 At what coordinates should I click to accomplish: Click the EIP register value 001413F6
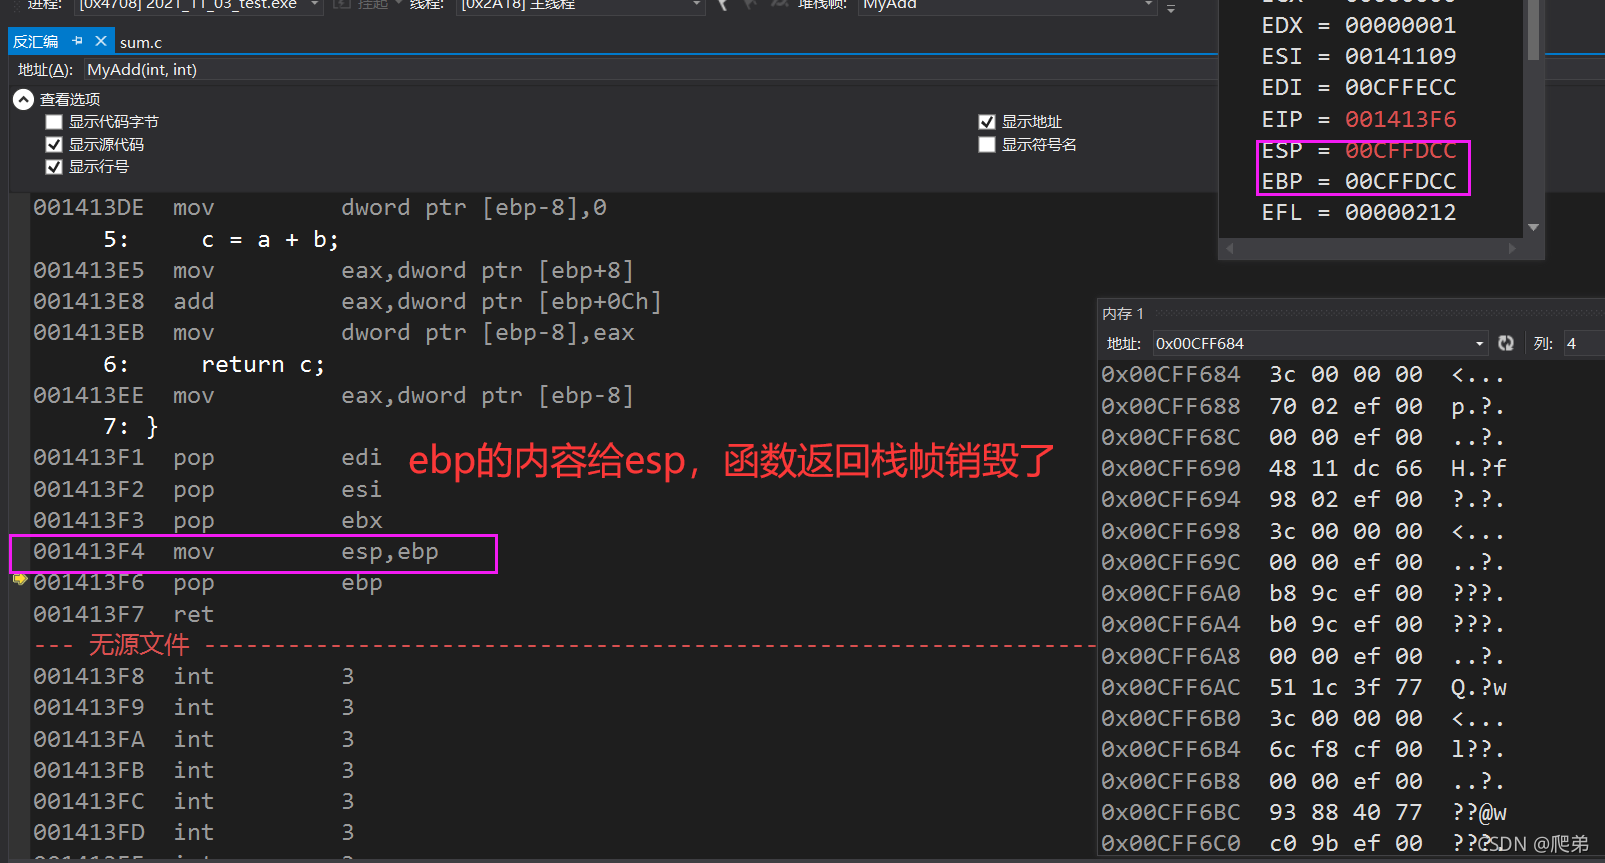tap(1400, 119)
